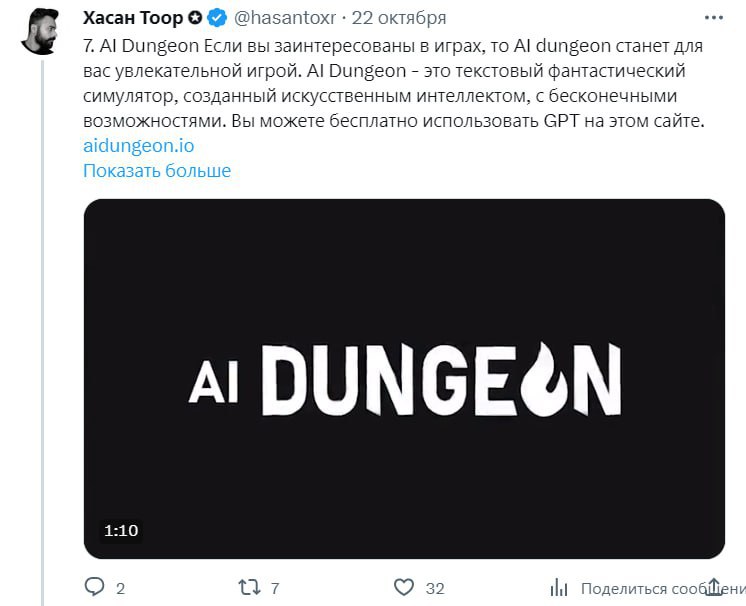Open the aidungeon.io link

[138, 146]
